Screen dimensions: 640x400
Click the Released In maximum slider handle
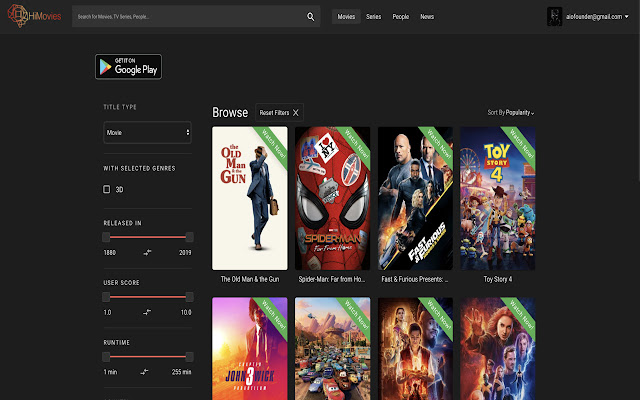(189, 237)
